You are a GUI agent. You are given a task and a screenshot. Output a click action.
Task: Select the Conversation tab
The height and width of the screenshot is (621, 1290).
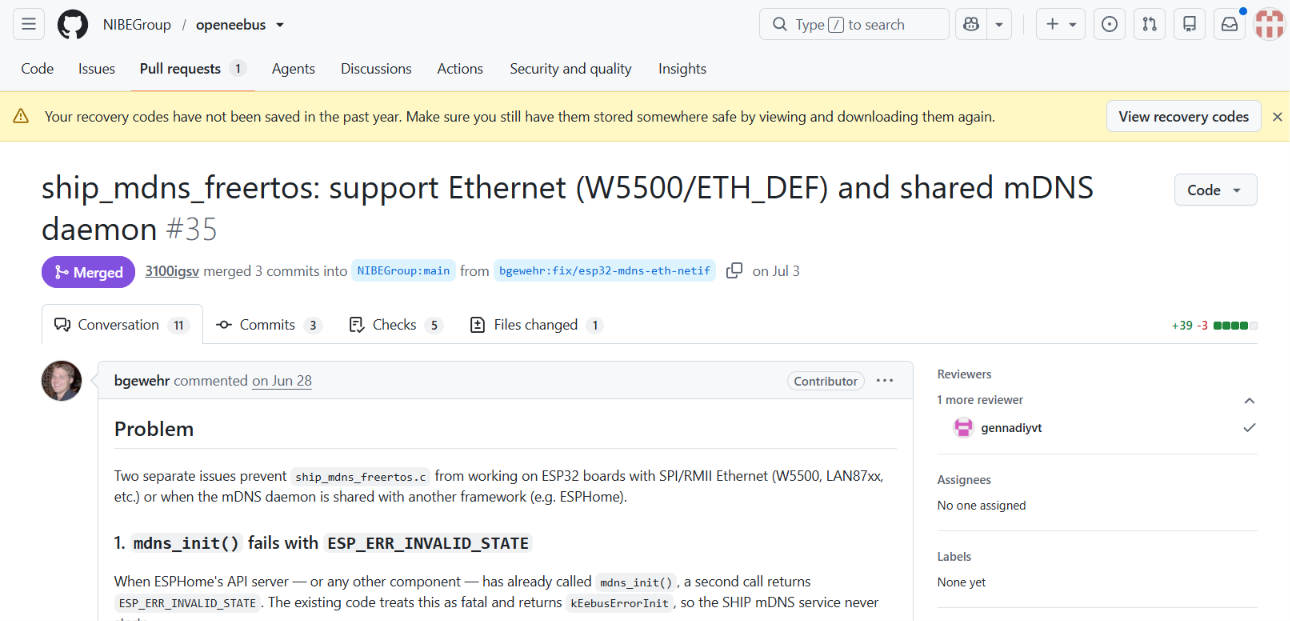(122, 325)
